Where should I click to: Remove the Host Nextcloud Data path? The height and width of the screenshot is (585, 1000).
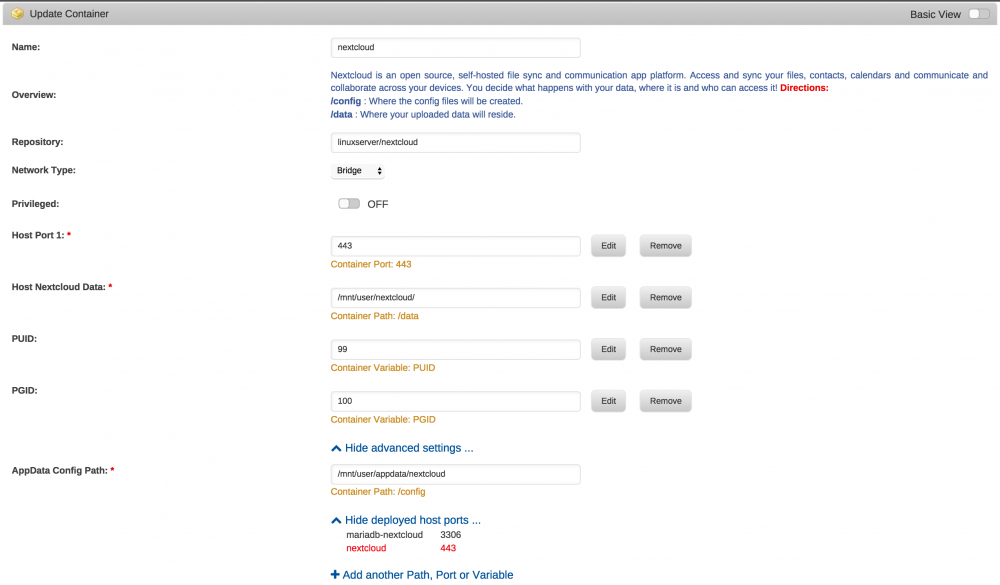point(665,297)
